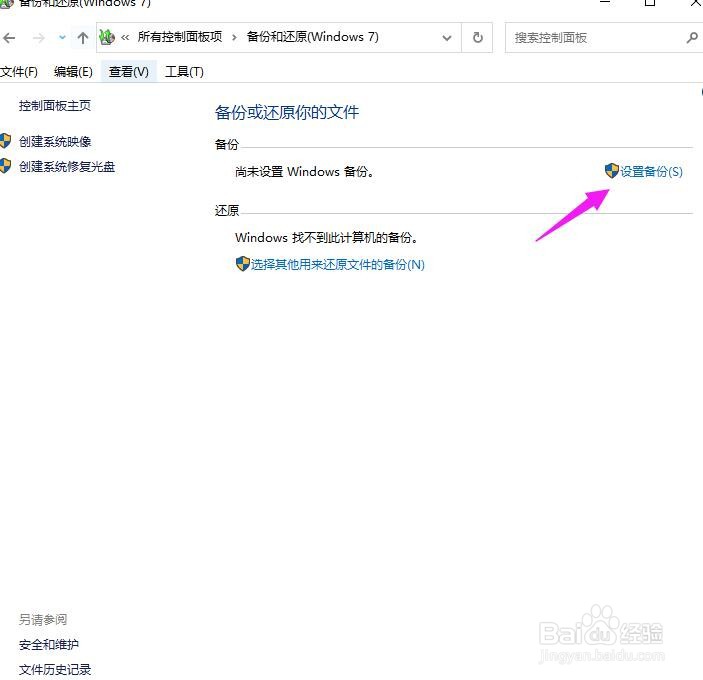Click the forward navigation arrow
The height and width of the screenshot is (680, 703).
click(39, 38)
